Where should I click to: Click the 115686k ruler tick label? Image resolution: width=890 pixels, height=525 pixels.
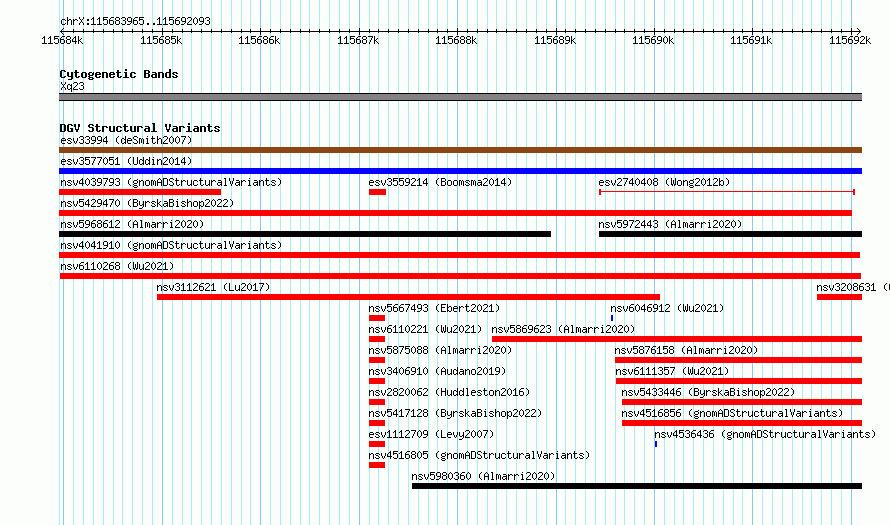coord(259,40)
